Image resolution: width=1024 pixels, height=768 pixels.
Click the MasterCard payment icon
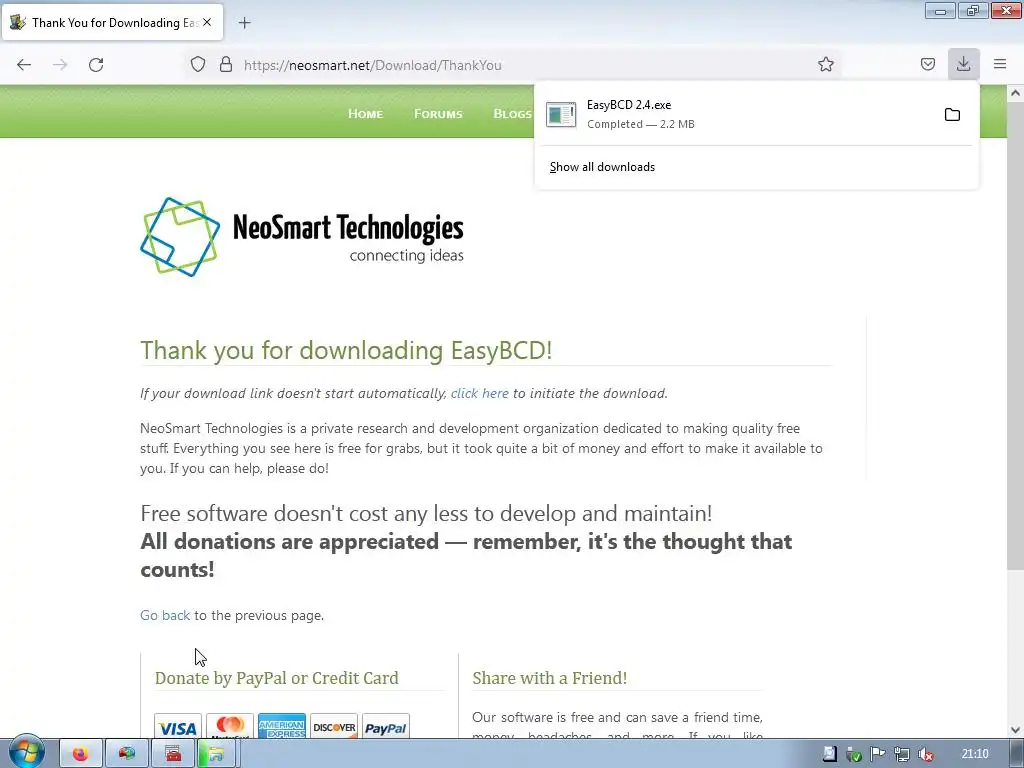(x=230, y=726)
